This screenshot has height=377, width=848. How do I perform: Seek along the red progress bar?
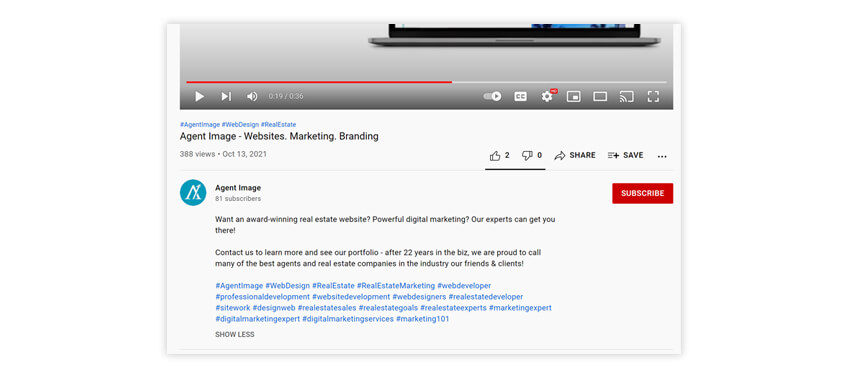tap(319, 82)
